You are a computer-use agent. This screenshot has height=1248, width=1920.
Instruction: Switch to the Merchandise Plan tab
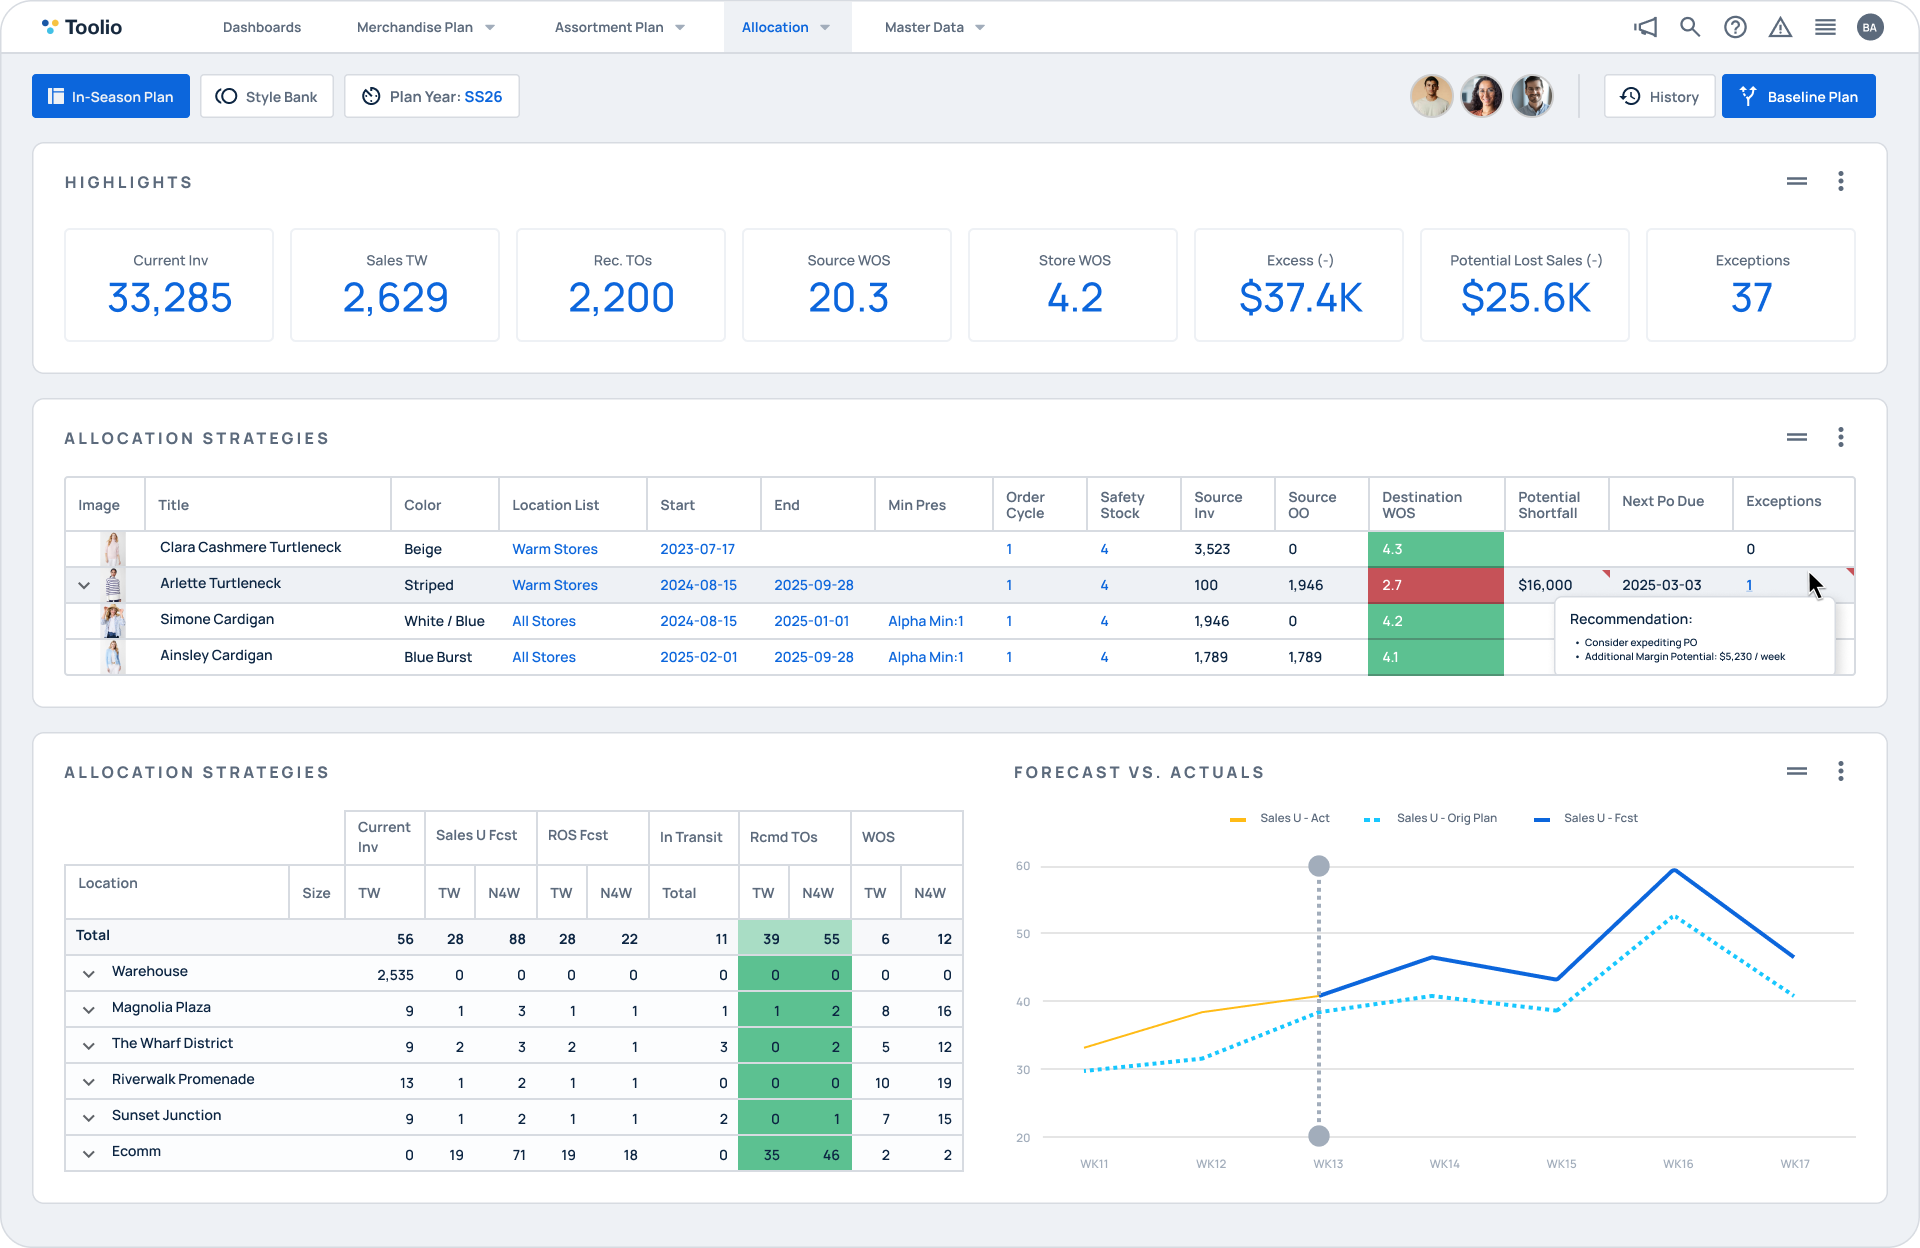424,27
